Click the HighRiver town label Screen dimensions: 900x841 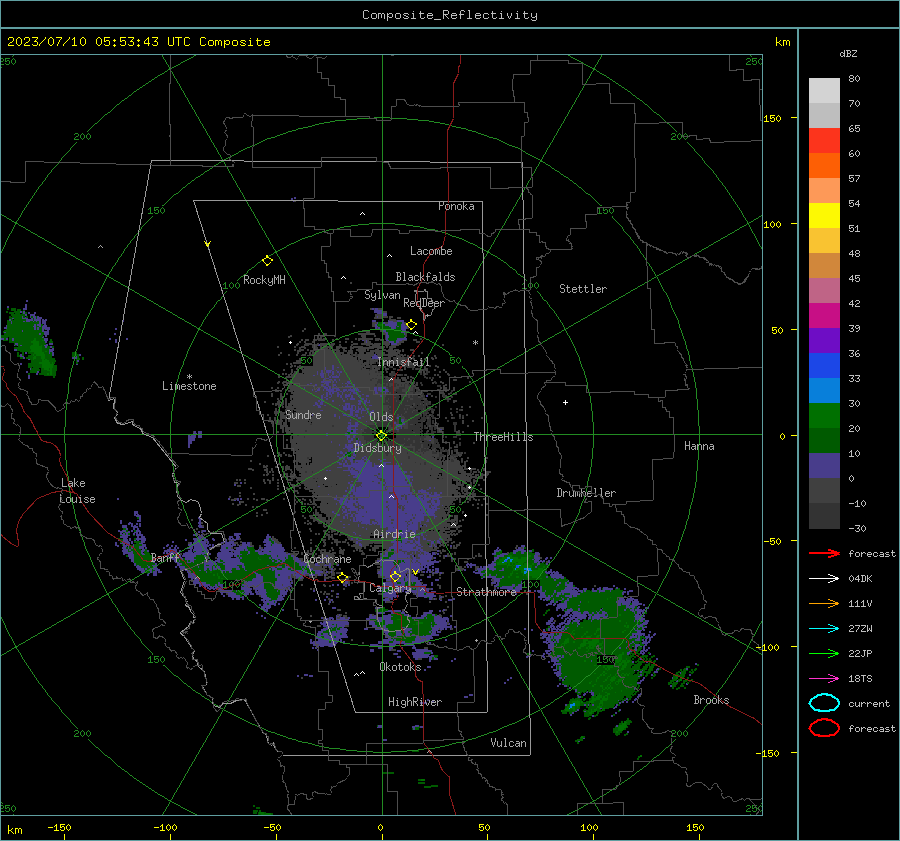click(415, 702)
